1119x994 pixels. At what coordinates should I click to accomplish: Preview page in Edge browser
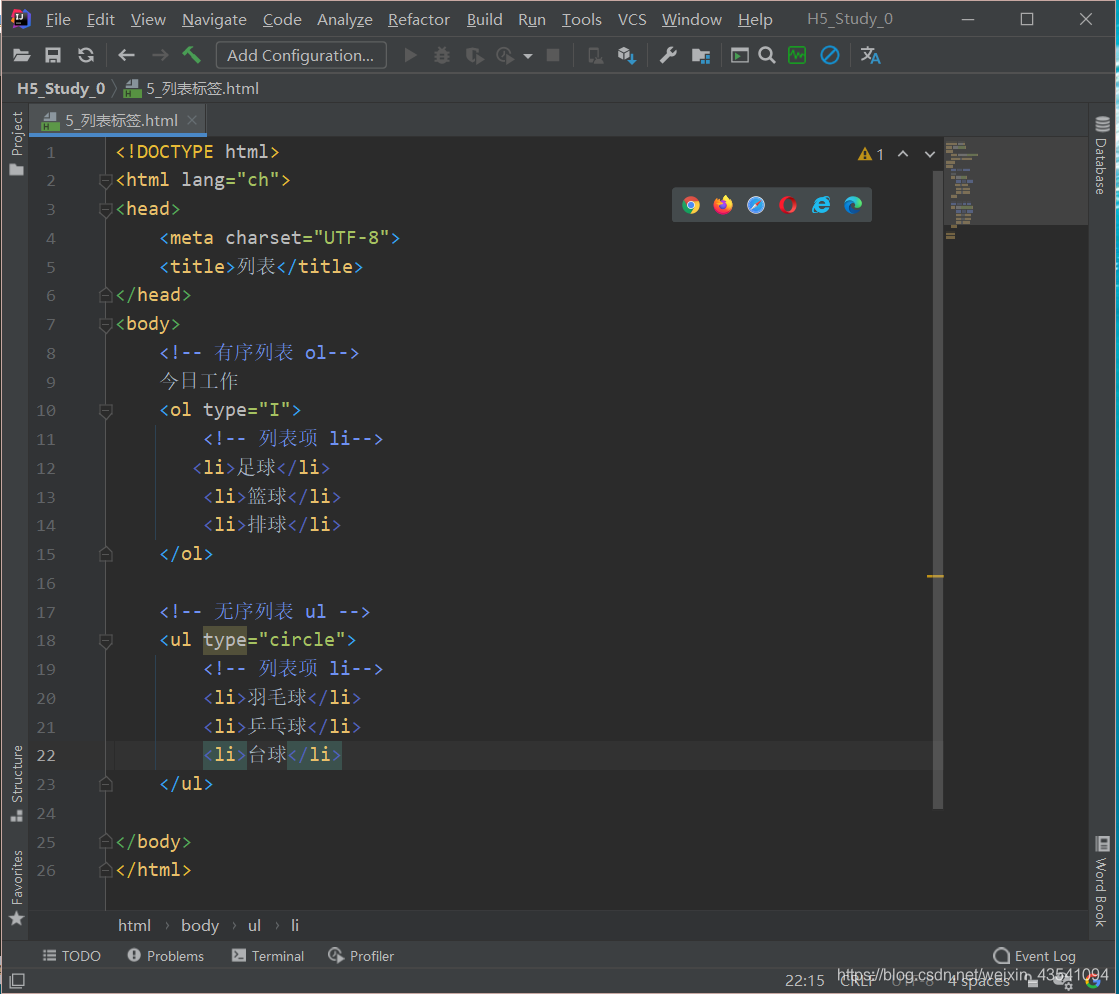tap(853, 206)
